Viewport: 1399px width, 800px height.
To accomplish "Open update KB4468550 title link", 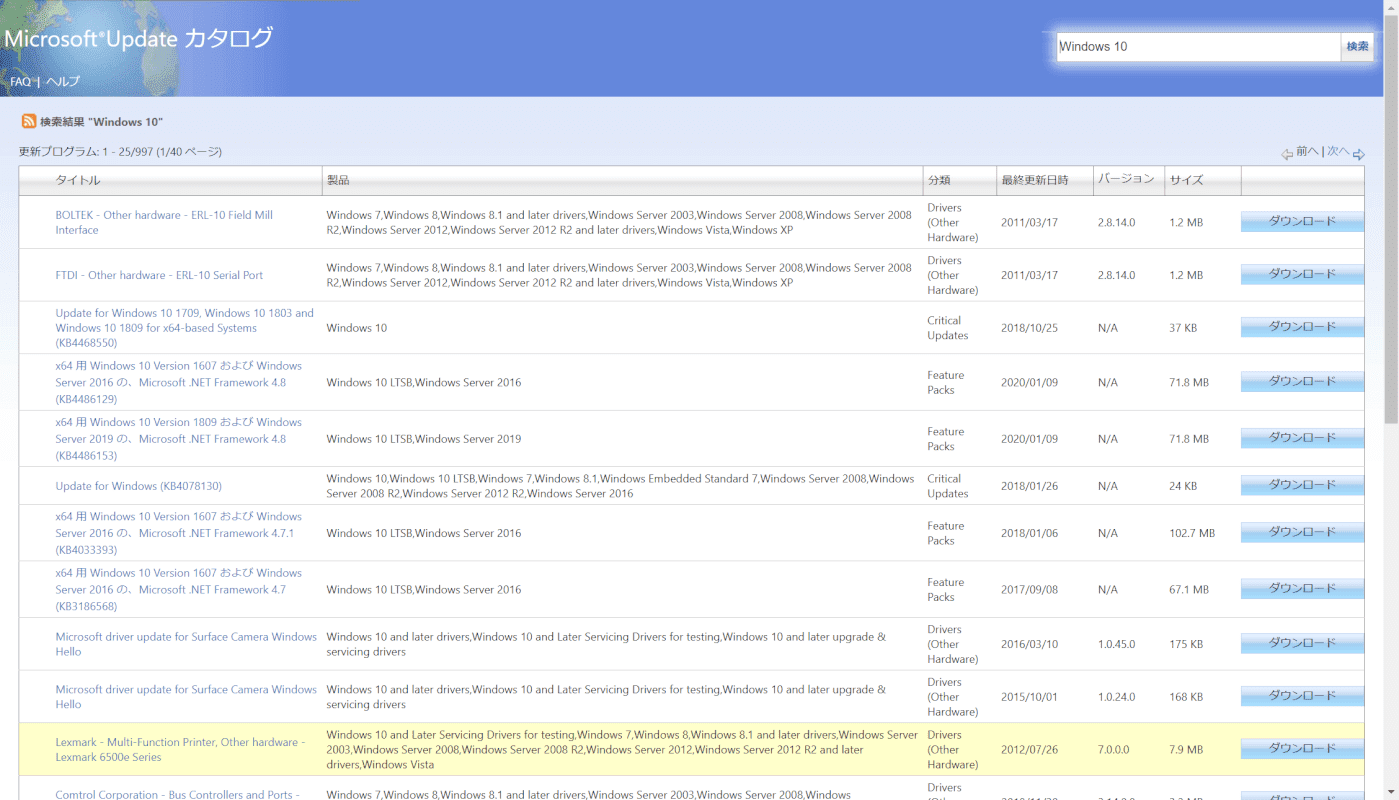I will point(185,328).
